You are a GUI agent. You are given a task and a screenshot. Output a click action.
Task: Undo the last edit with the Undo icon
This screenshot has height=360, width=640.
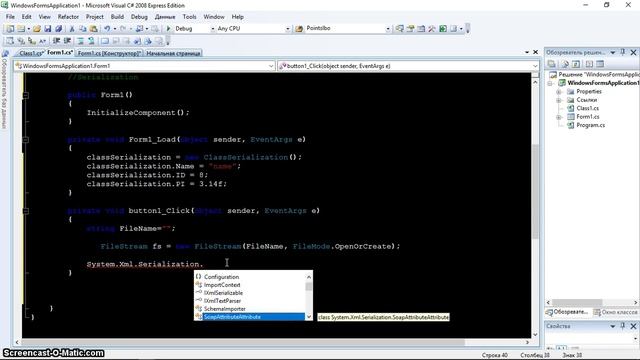[x=107, y=29]
